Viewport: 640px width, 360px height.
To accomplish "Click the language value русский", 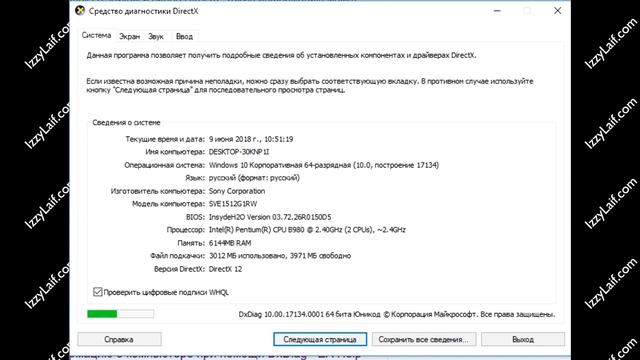I will point(254,178).
